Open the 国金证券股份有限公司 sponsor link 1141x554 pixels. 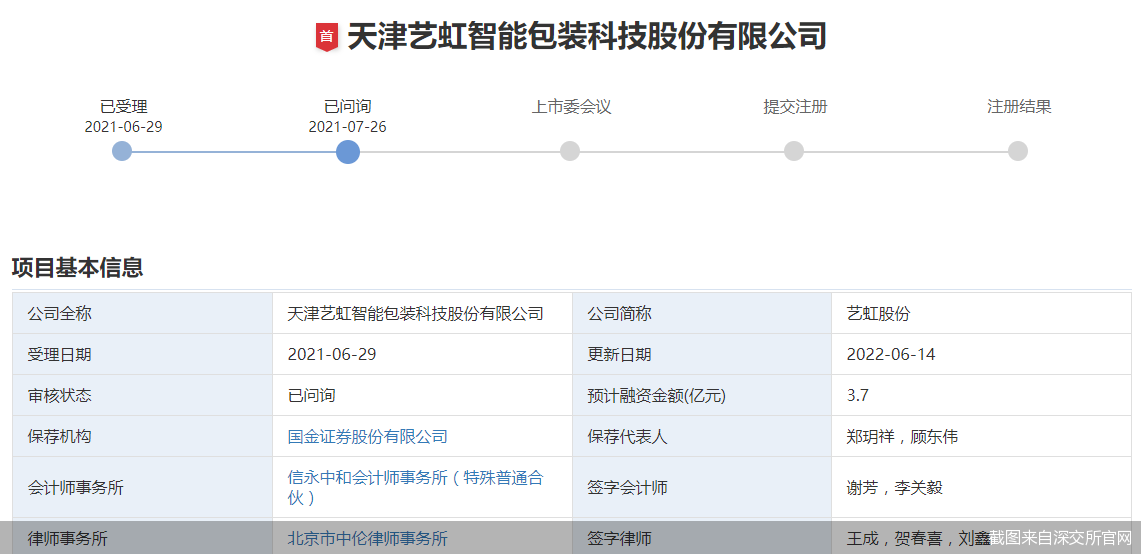pos(367,436)
